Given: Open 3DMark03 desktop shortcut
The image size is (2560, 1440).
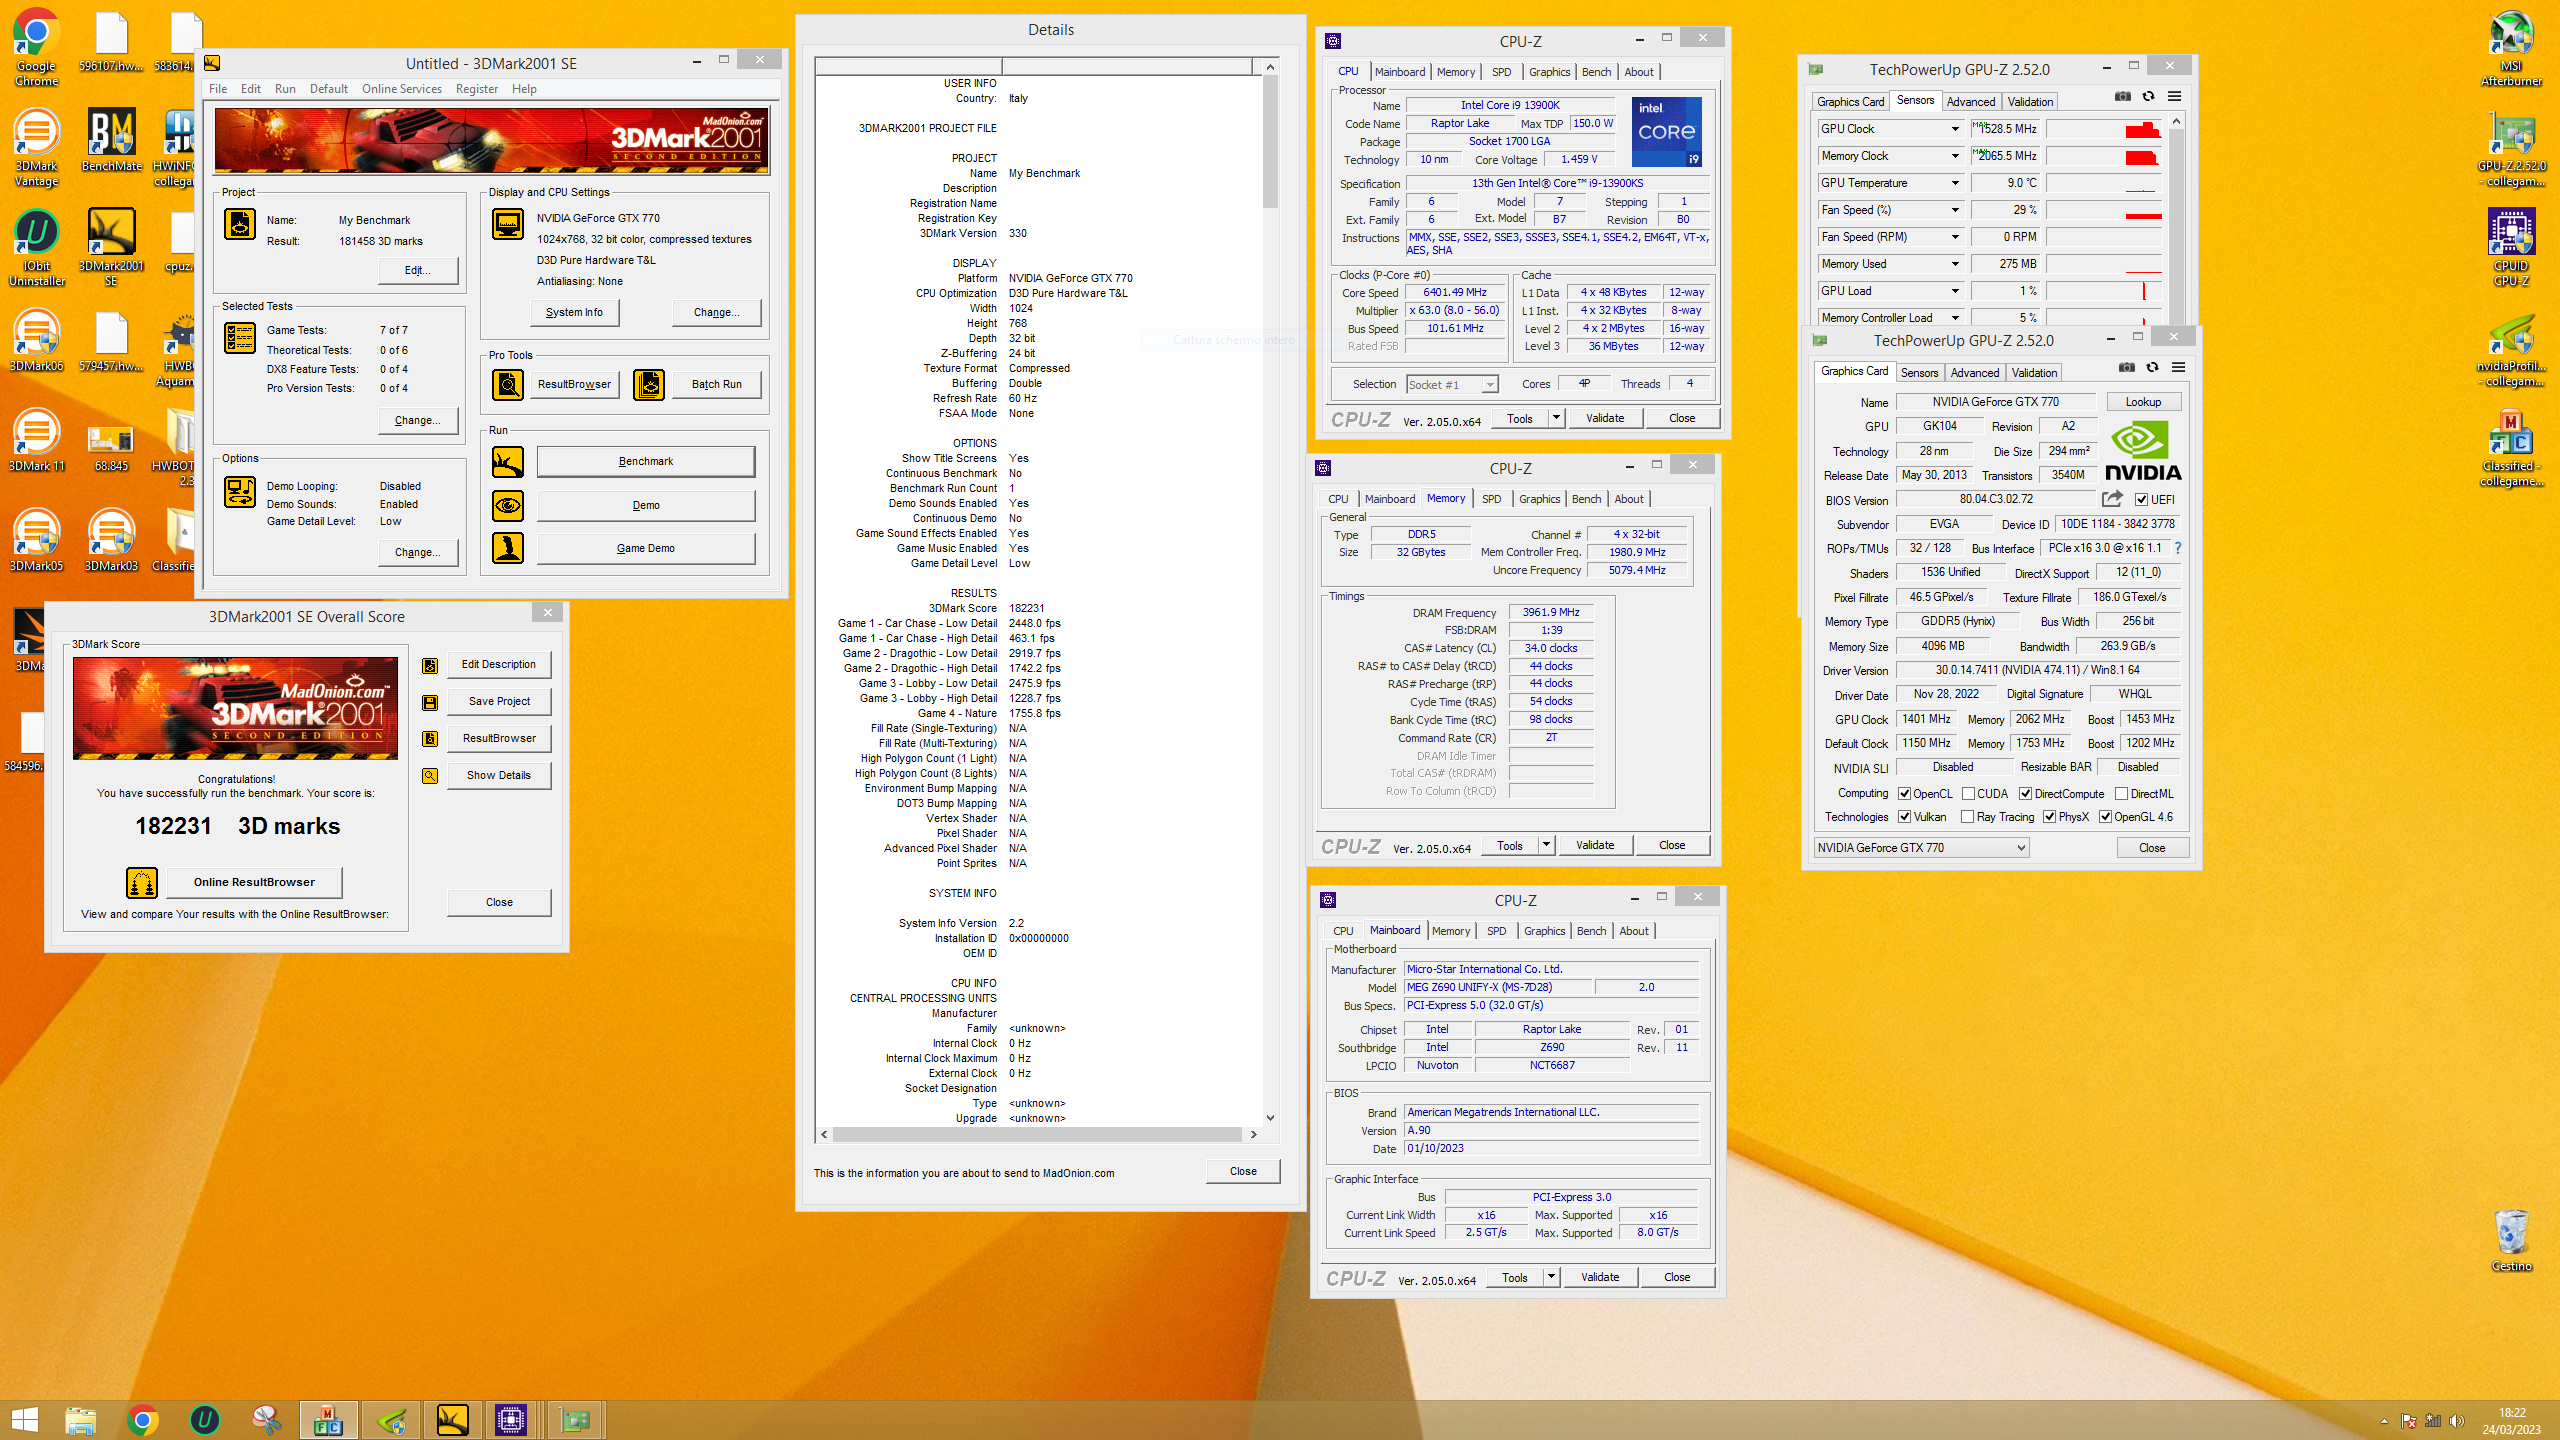Looking at the screenshot, I should (x=111, y=541).
